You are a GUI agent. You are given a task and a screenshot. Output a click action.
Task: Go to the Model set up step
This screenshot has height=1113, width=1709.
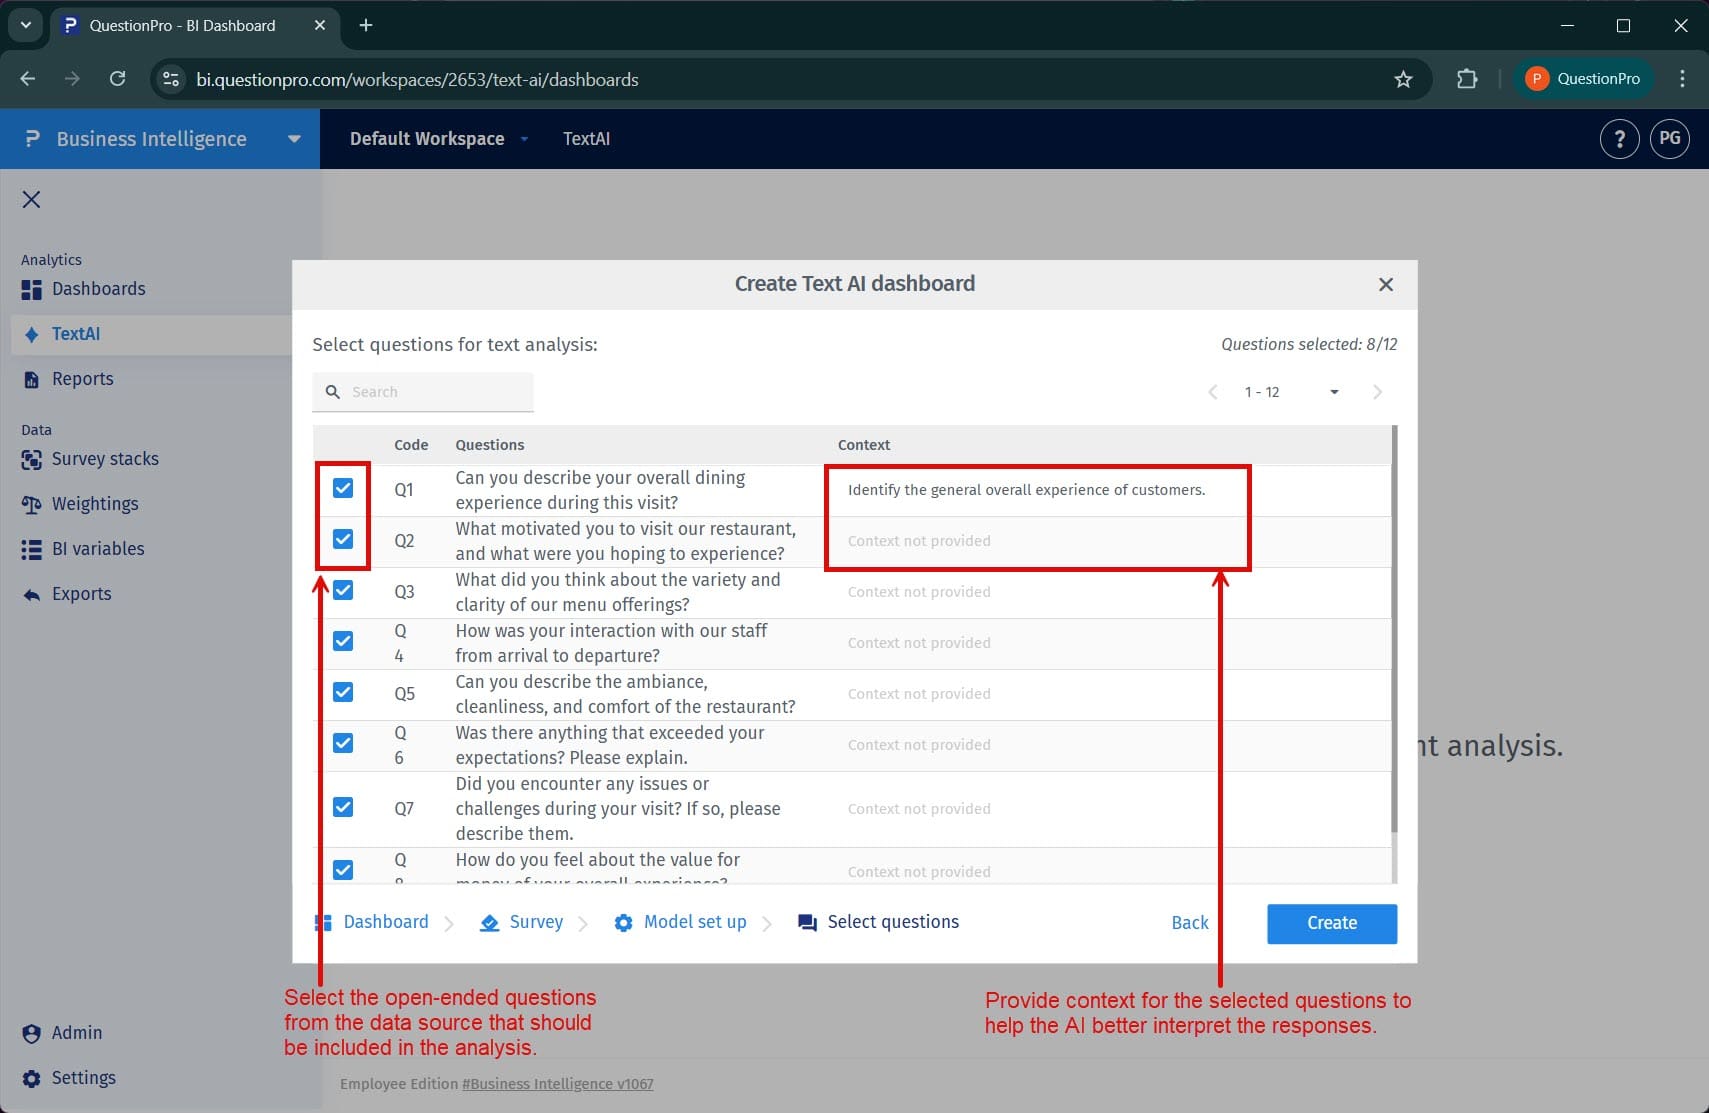(x=695, y=923)
